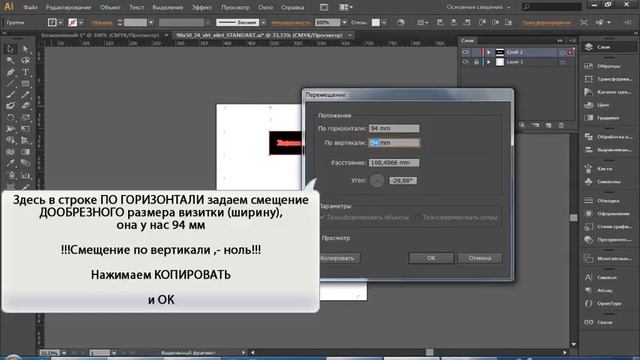Image resolution: width=640 pixels, height=360 pixels.
Task: Open the Arrange Documents dropdown
Action: point(346,7)
